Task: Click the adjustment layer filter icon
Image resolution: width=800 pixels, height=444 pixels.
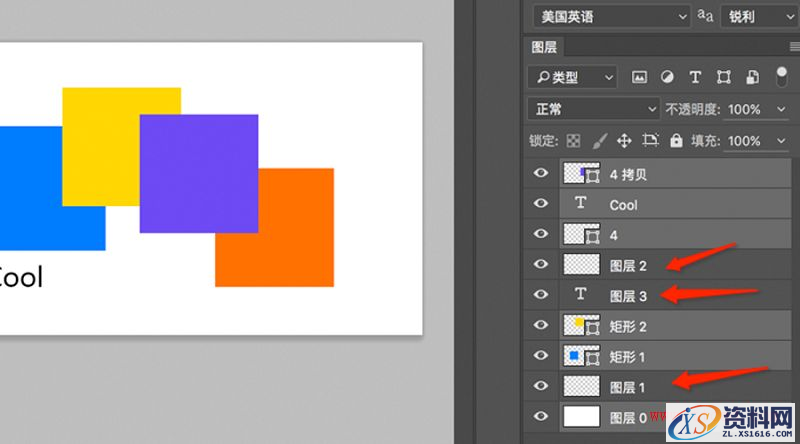Action: tap(667, 77)
